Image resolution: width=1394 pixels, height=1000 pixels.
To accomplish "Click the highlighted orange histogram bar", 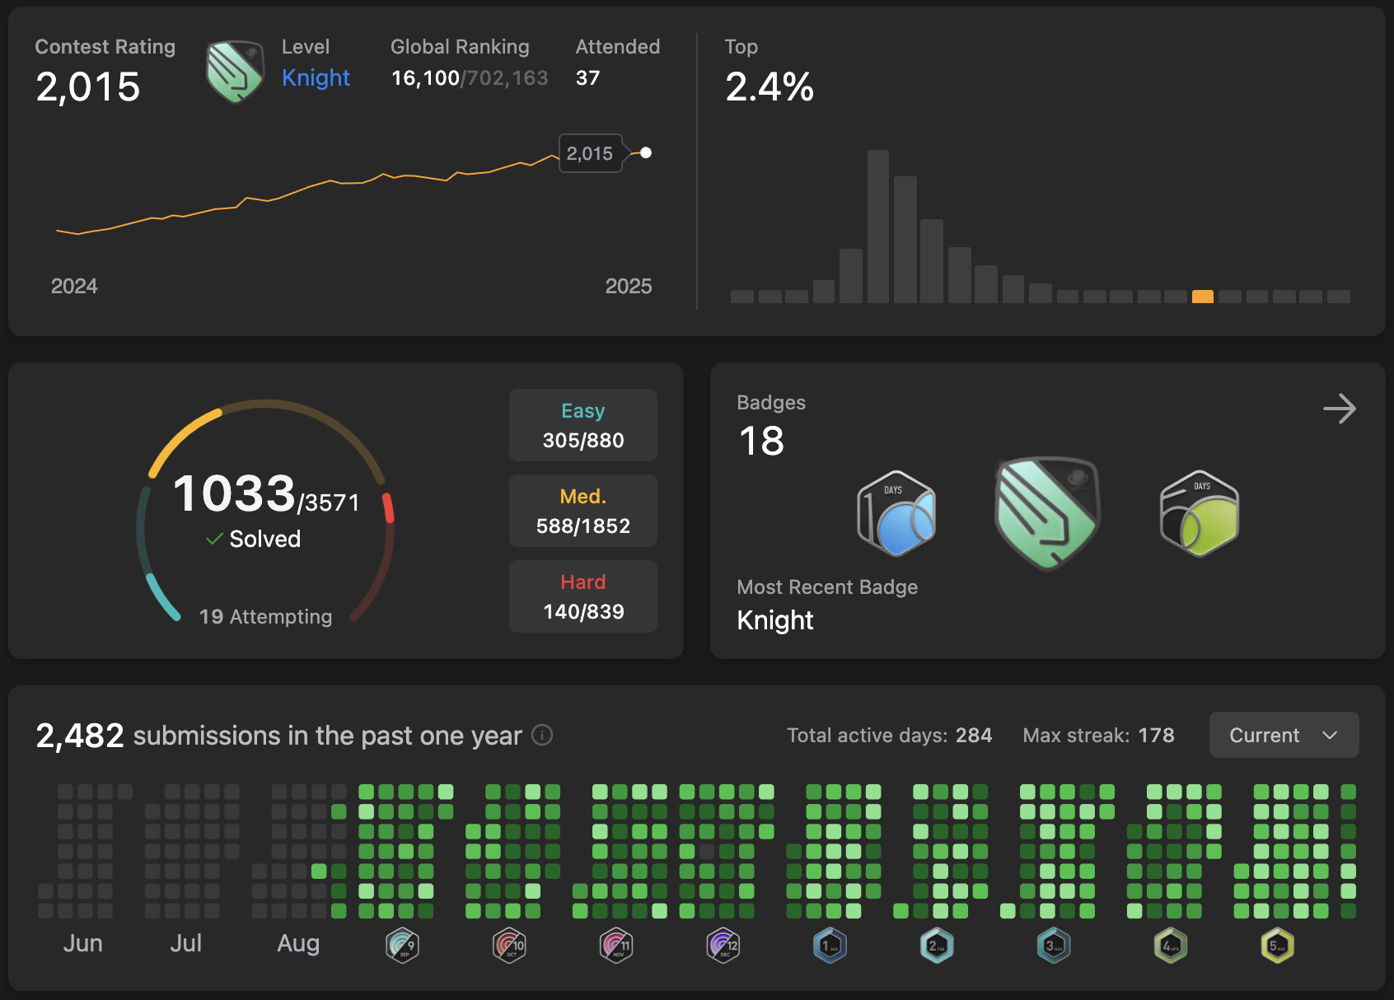I will click(x=1202, y=296).
